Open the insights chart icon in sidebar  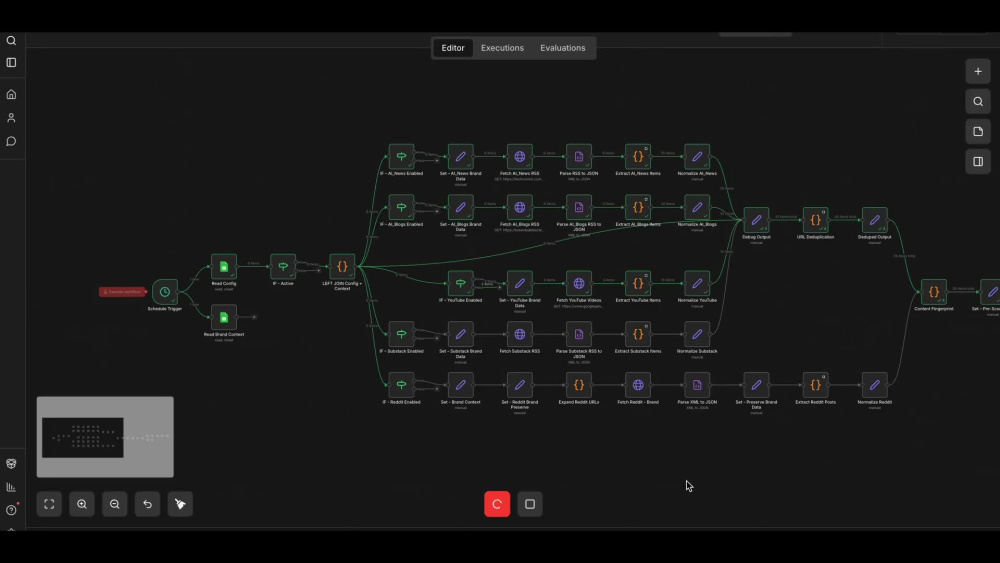coord(11,487)
